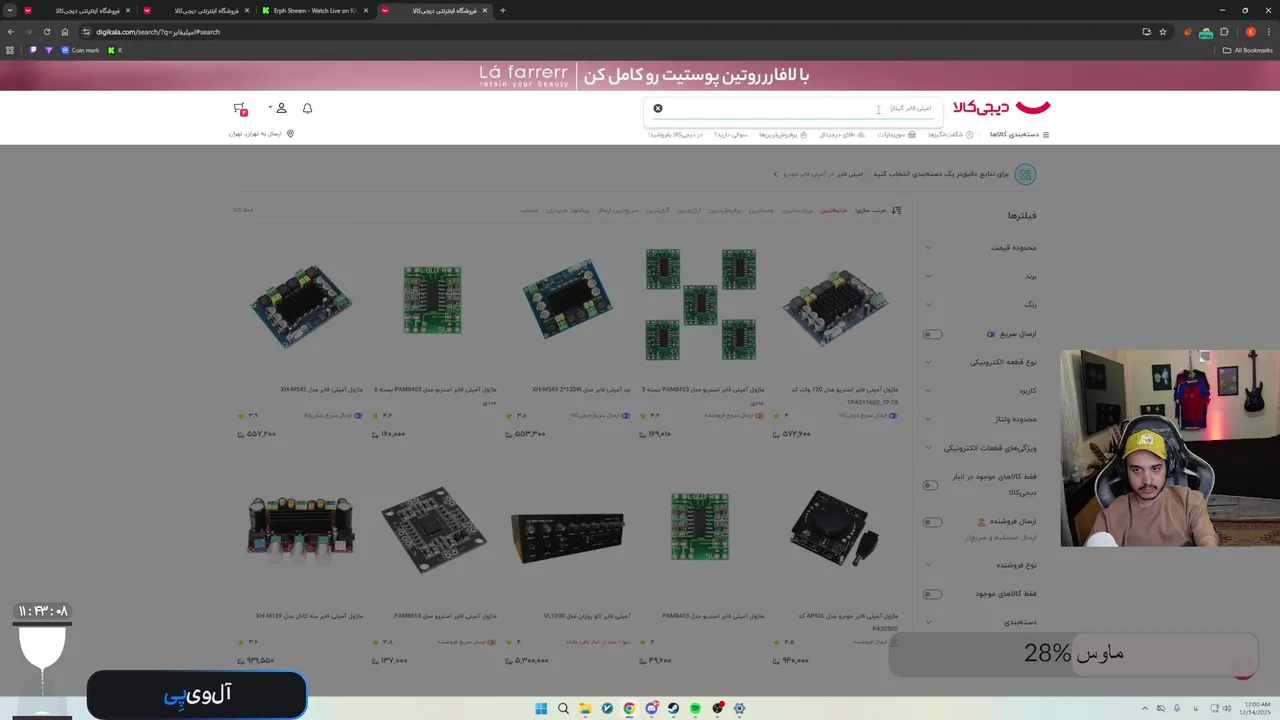Open File Explorer from taskbar
1280x720 pixels.
click(x=585, y=708)
